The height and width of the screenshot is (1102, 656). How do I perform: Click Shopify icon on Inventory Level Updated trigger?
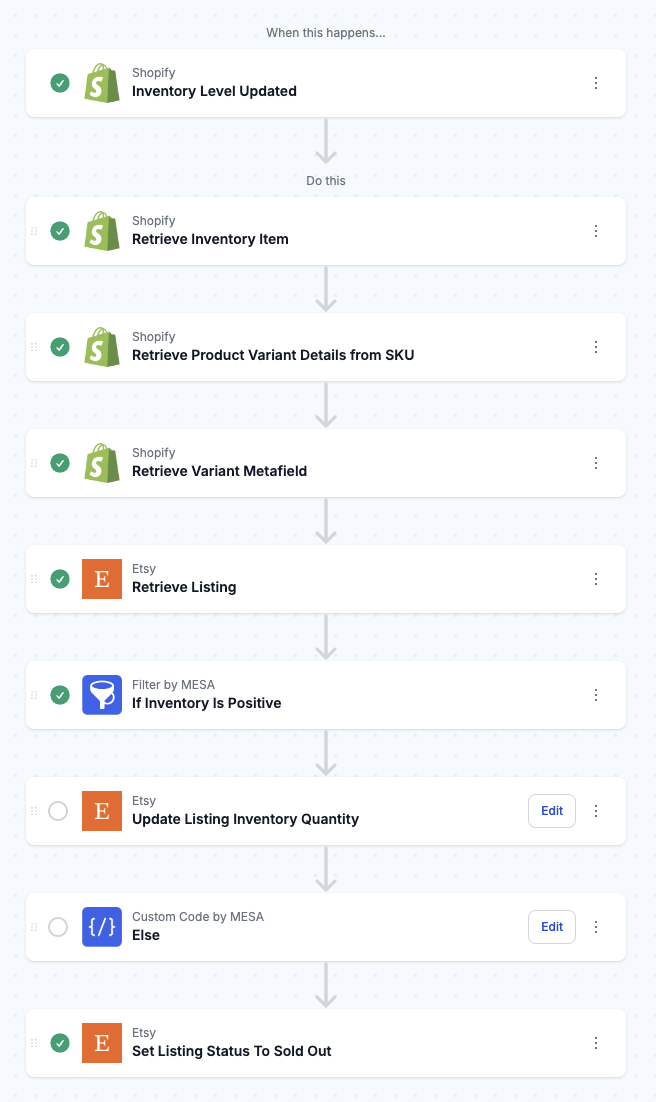(102, 83)
